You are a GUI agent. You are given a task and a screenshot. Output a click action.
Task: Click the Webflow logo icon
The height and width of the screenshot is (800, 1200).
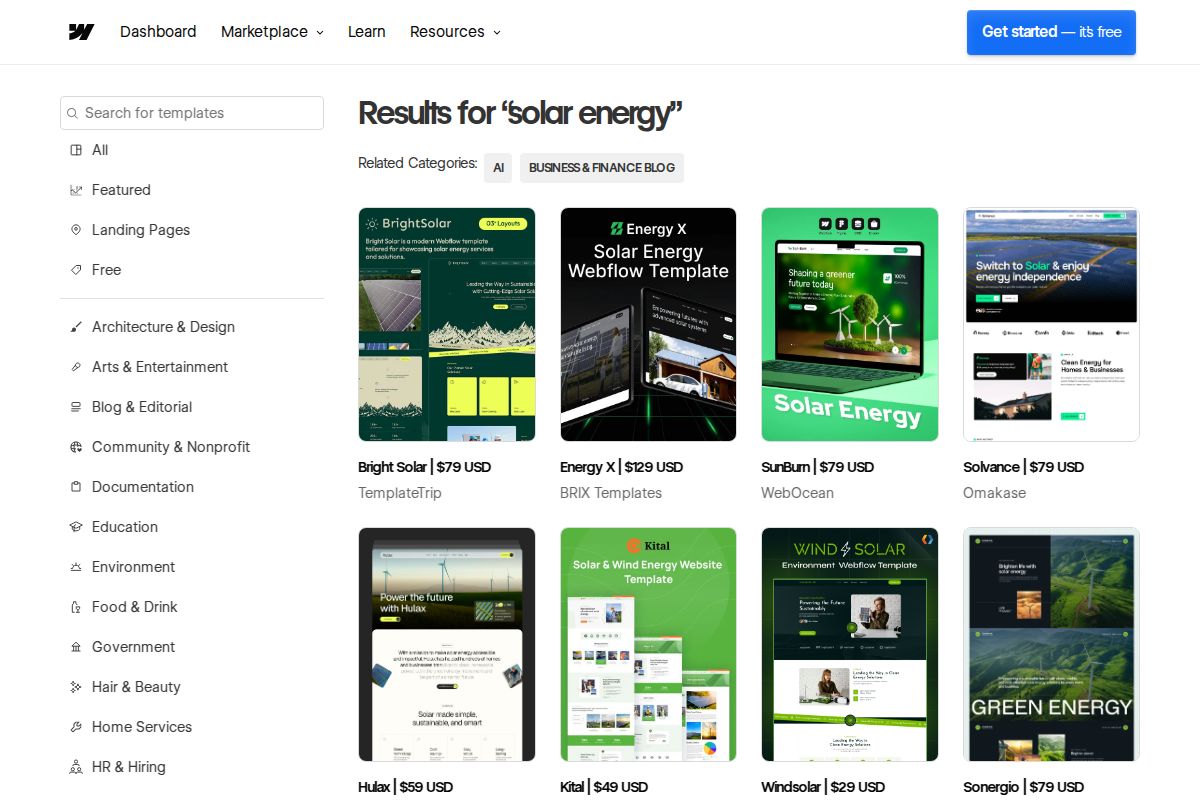(x=81, y=32)
